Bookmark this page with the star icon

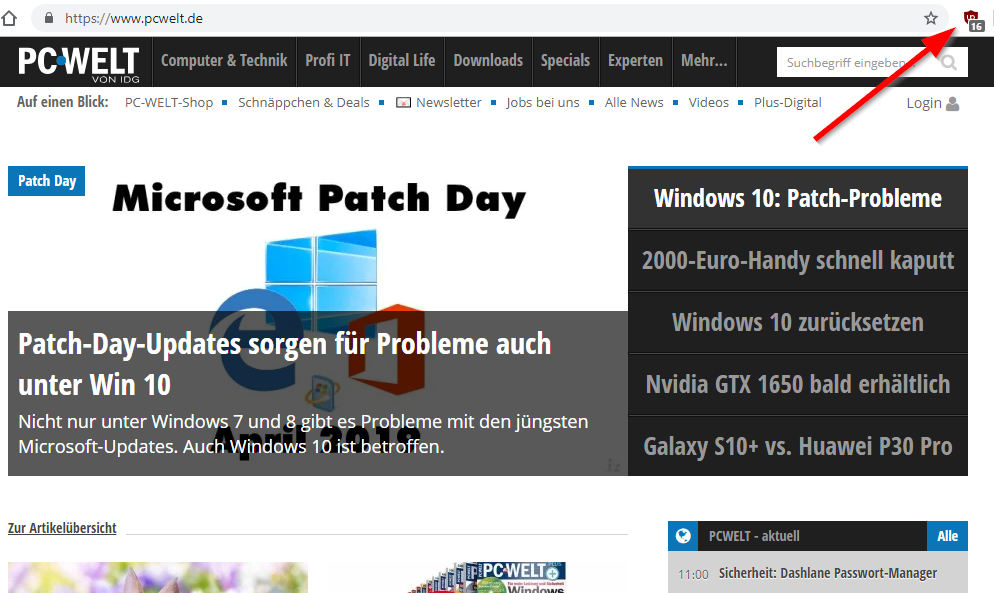(x=931, y=18)
